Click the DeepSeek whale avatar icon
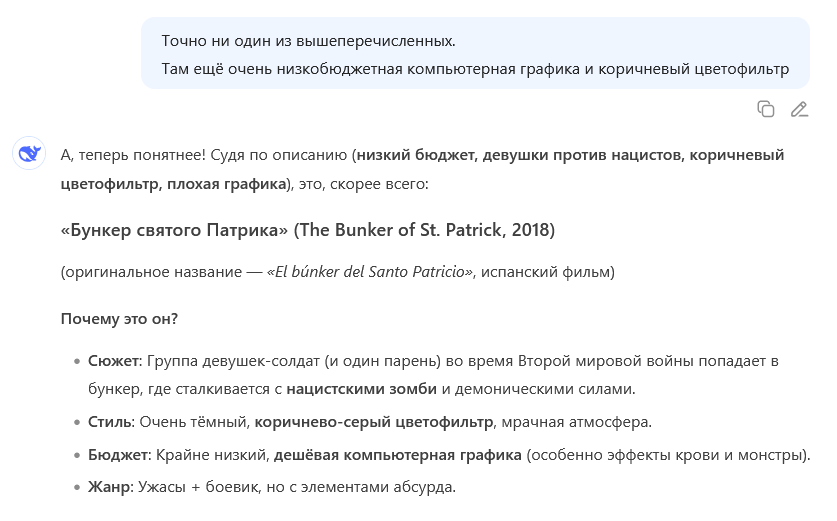This screenshot has width=837, height=521. point(28,155)
